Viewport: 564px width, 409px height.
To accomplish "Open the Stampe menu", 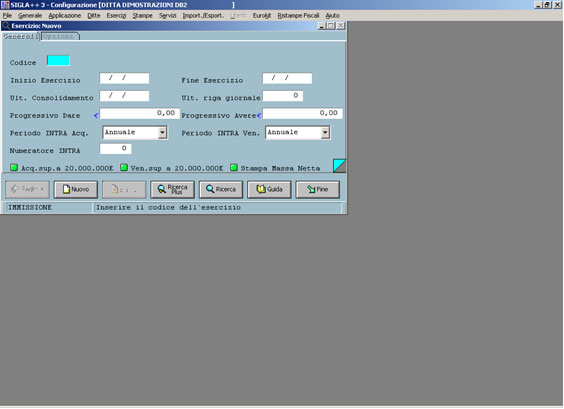I will click(x=142, y=15).
